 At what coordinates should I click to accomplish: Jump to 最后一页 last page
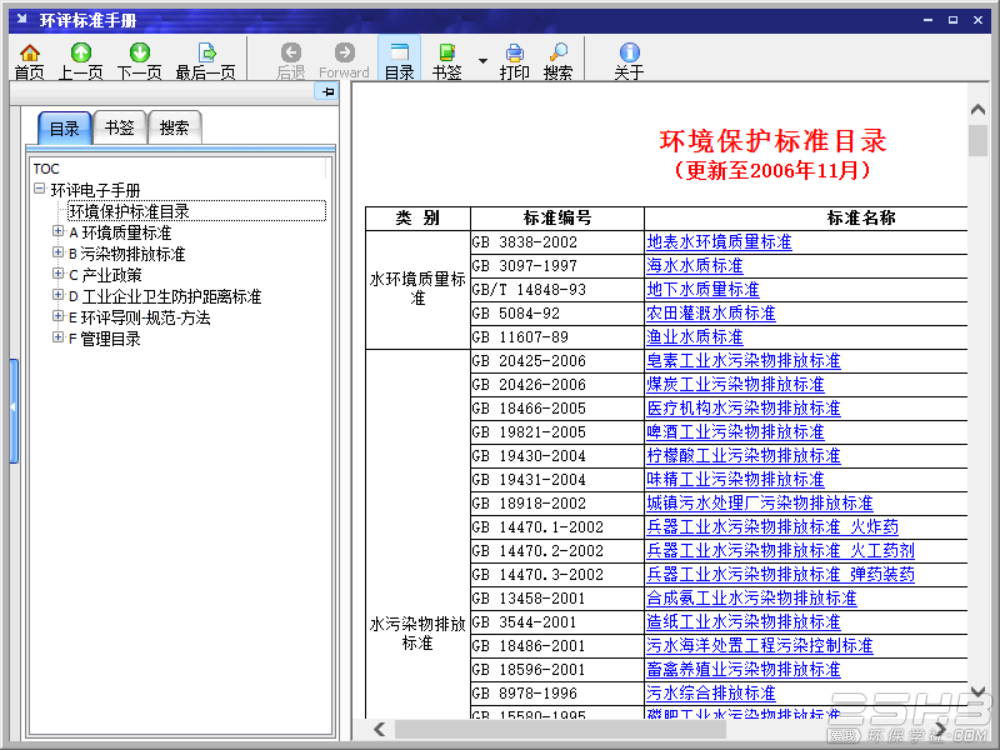coord(206,61)
